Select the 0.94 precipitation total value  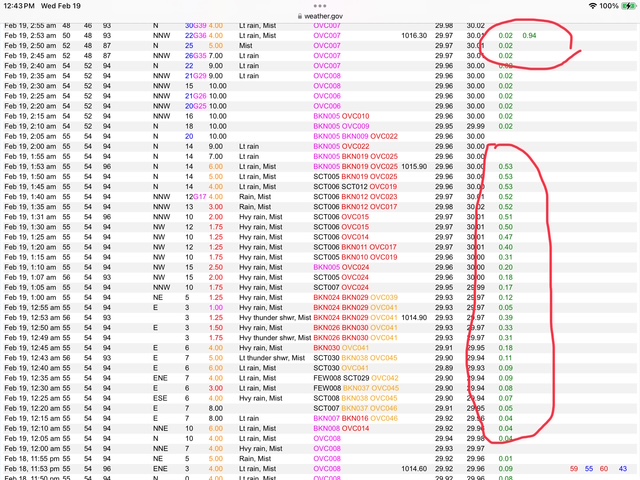coord(529,35)
